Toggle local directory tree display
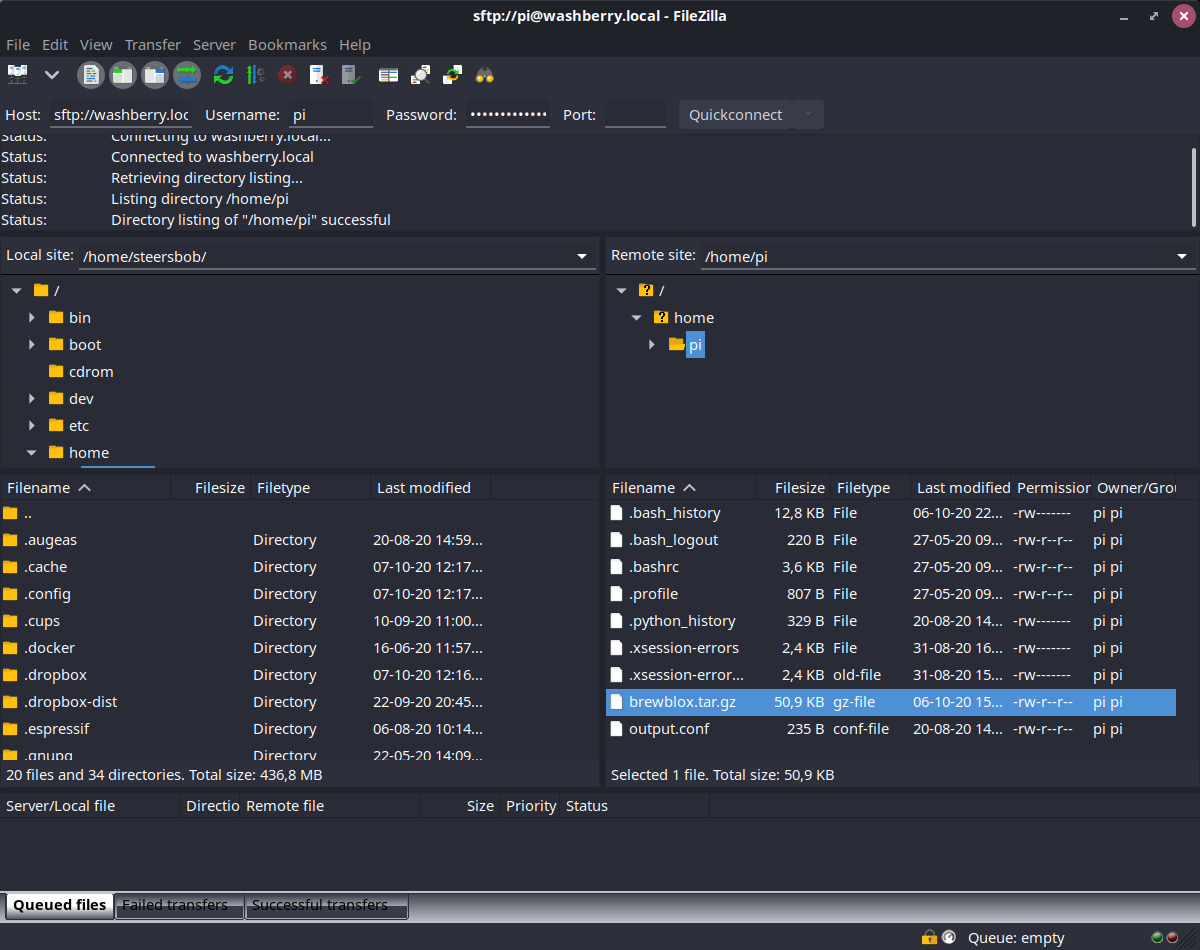This screenshot has height=950, width=1200. [123, 75]
